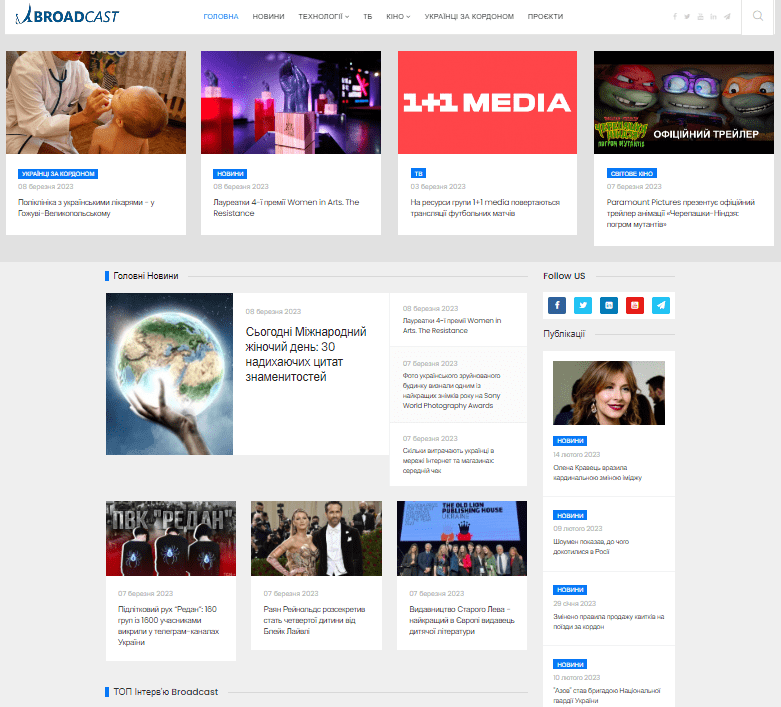
Task: Click Новини tag above Олена Кравець article
Action: click(570, 440)
